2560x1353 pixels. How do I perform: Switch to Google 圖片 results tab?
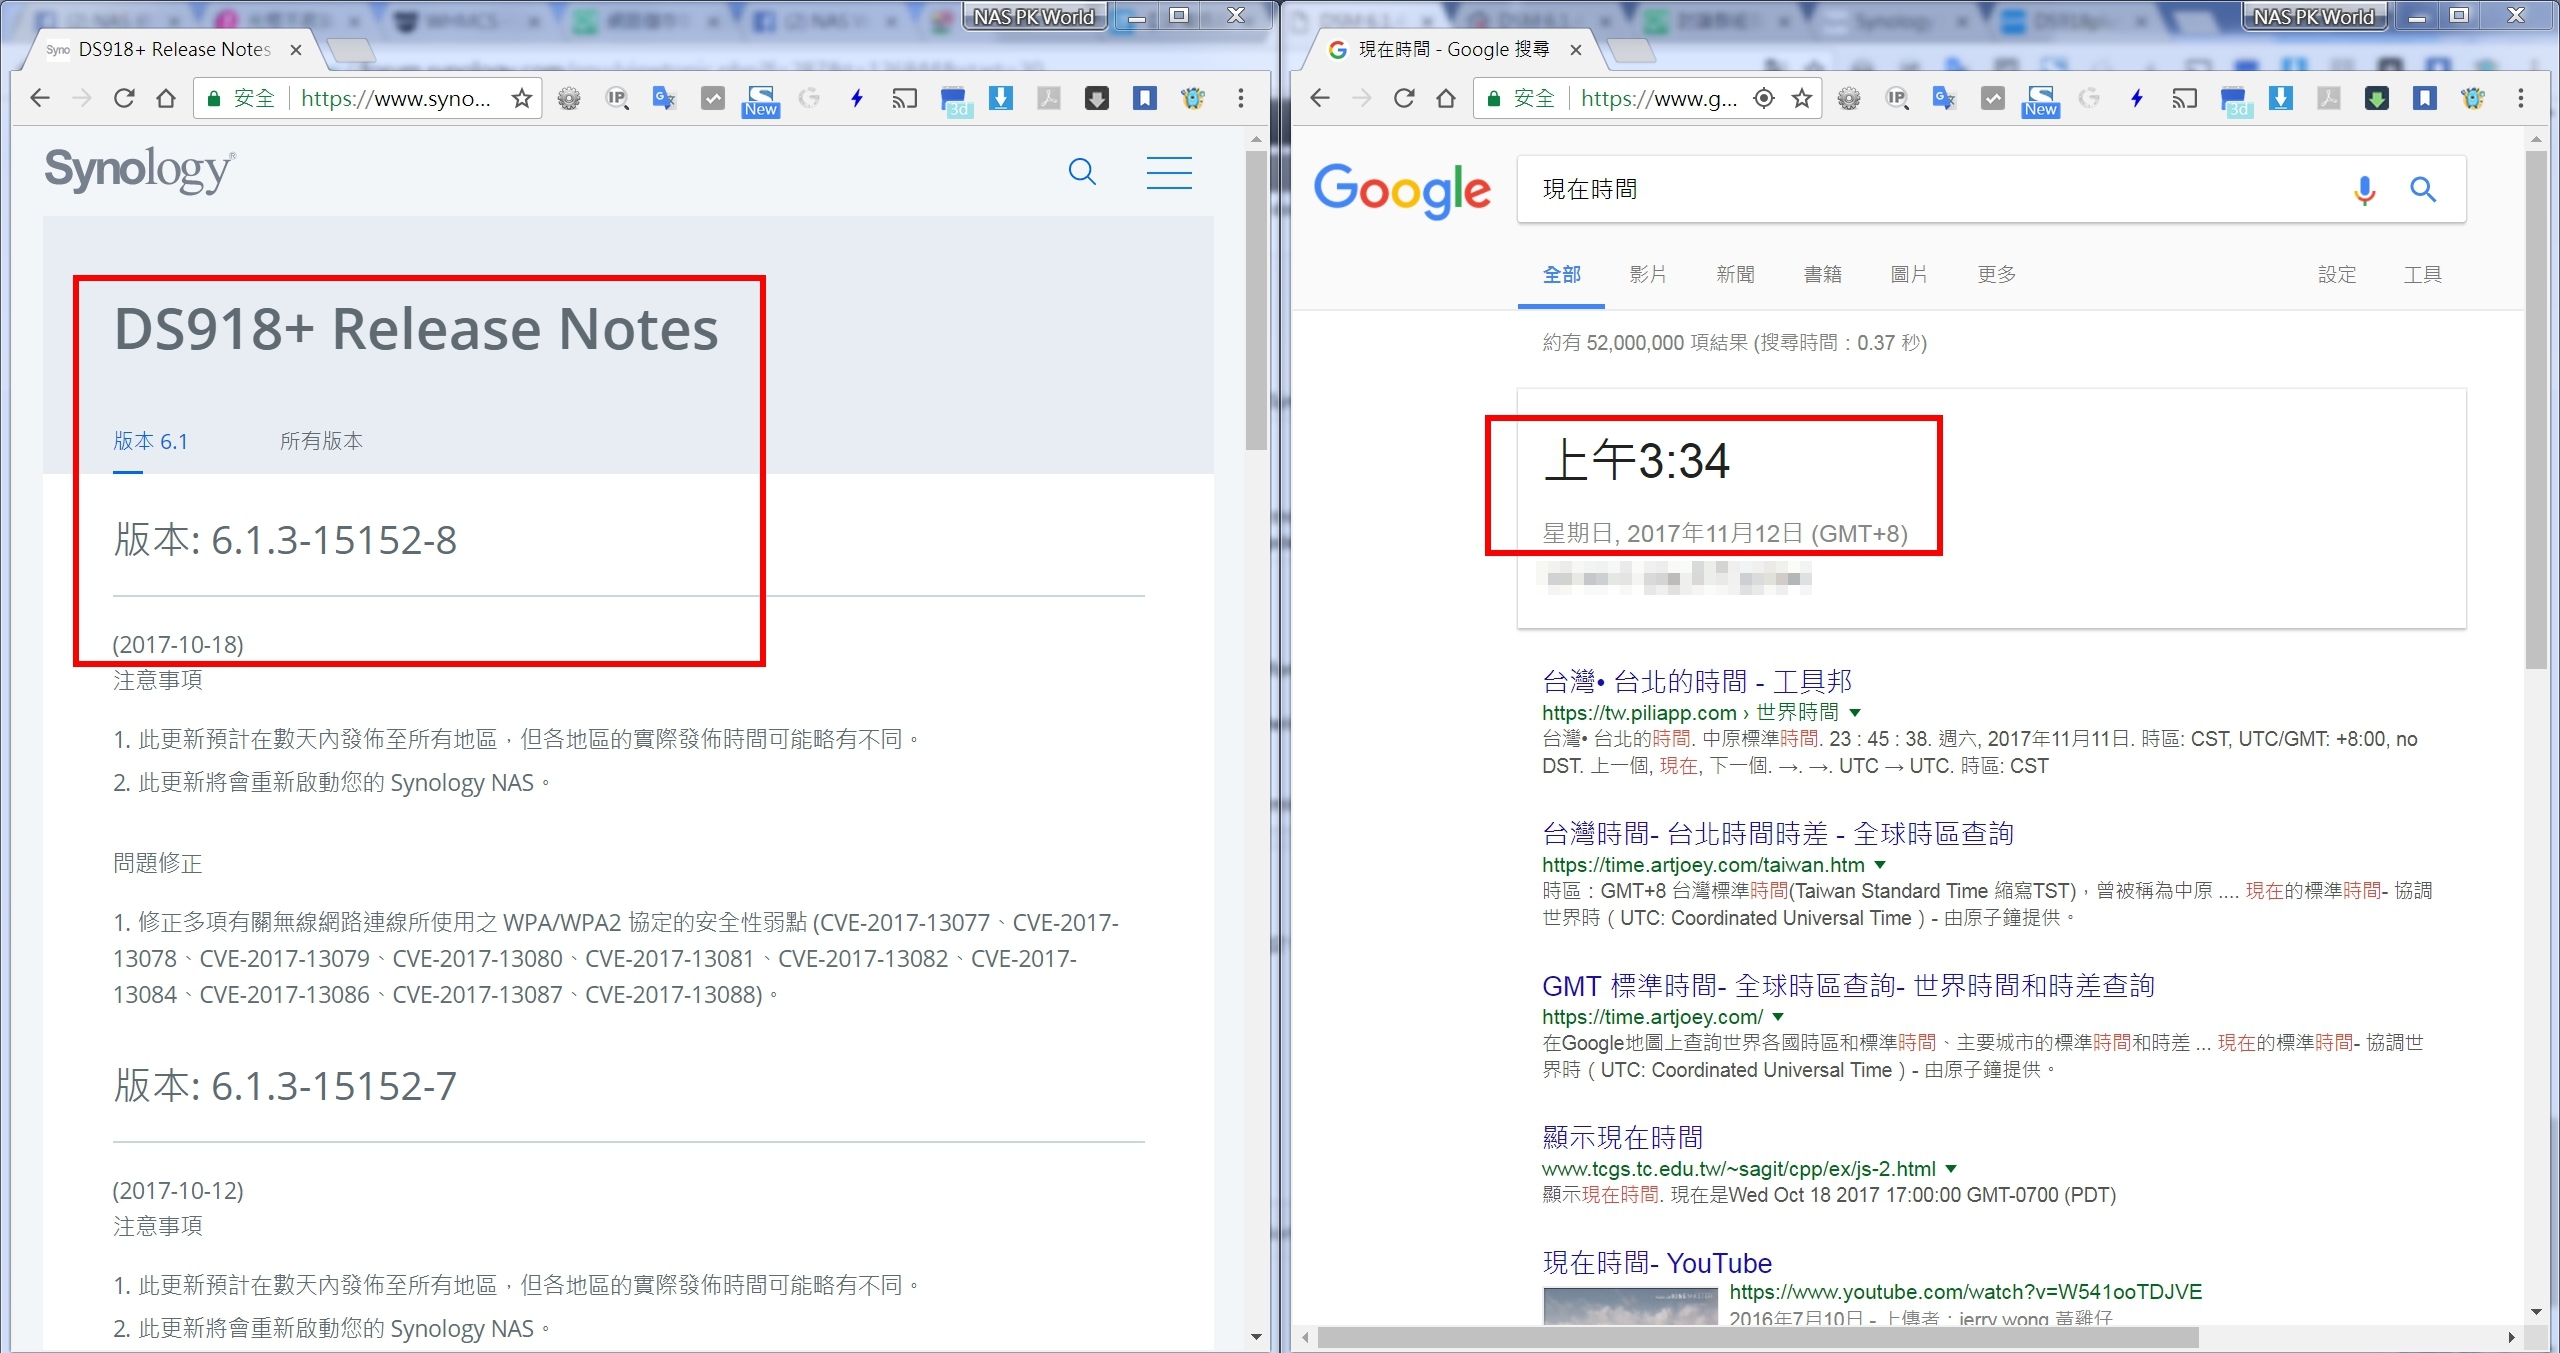1909,274
